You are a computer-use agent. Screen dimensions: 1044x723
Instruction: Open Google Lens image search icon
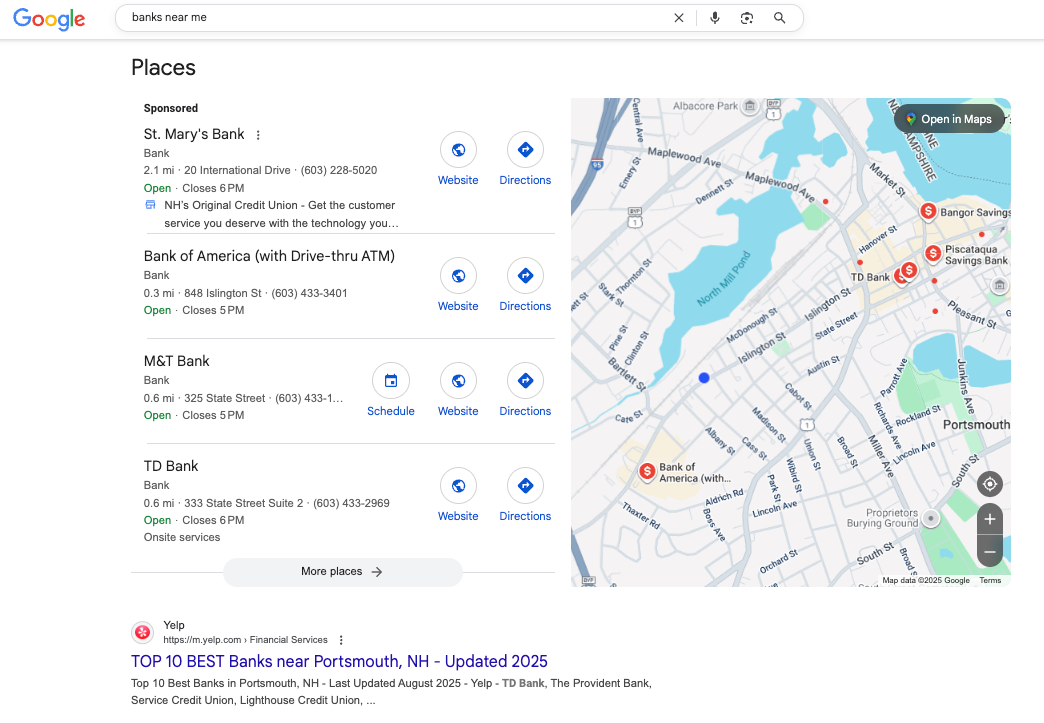click(746, 18)
